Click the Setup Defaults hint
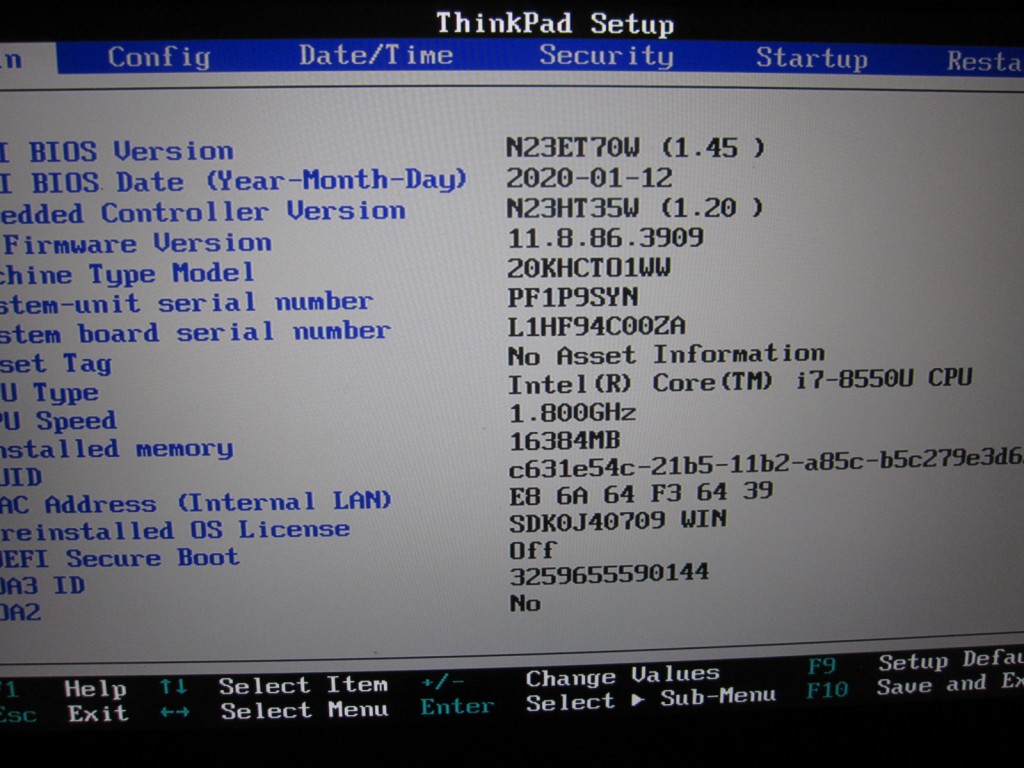 pos(950,661)
